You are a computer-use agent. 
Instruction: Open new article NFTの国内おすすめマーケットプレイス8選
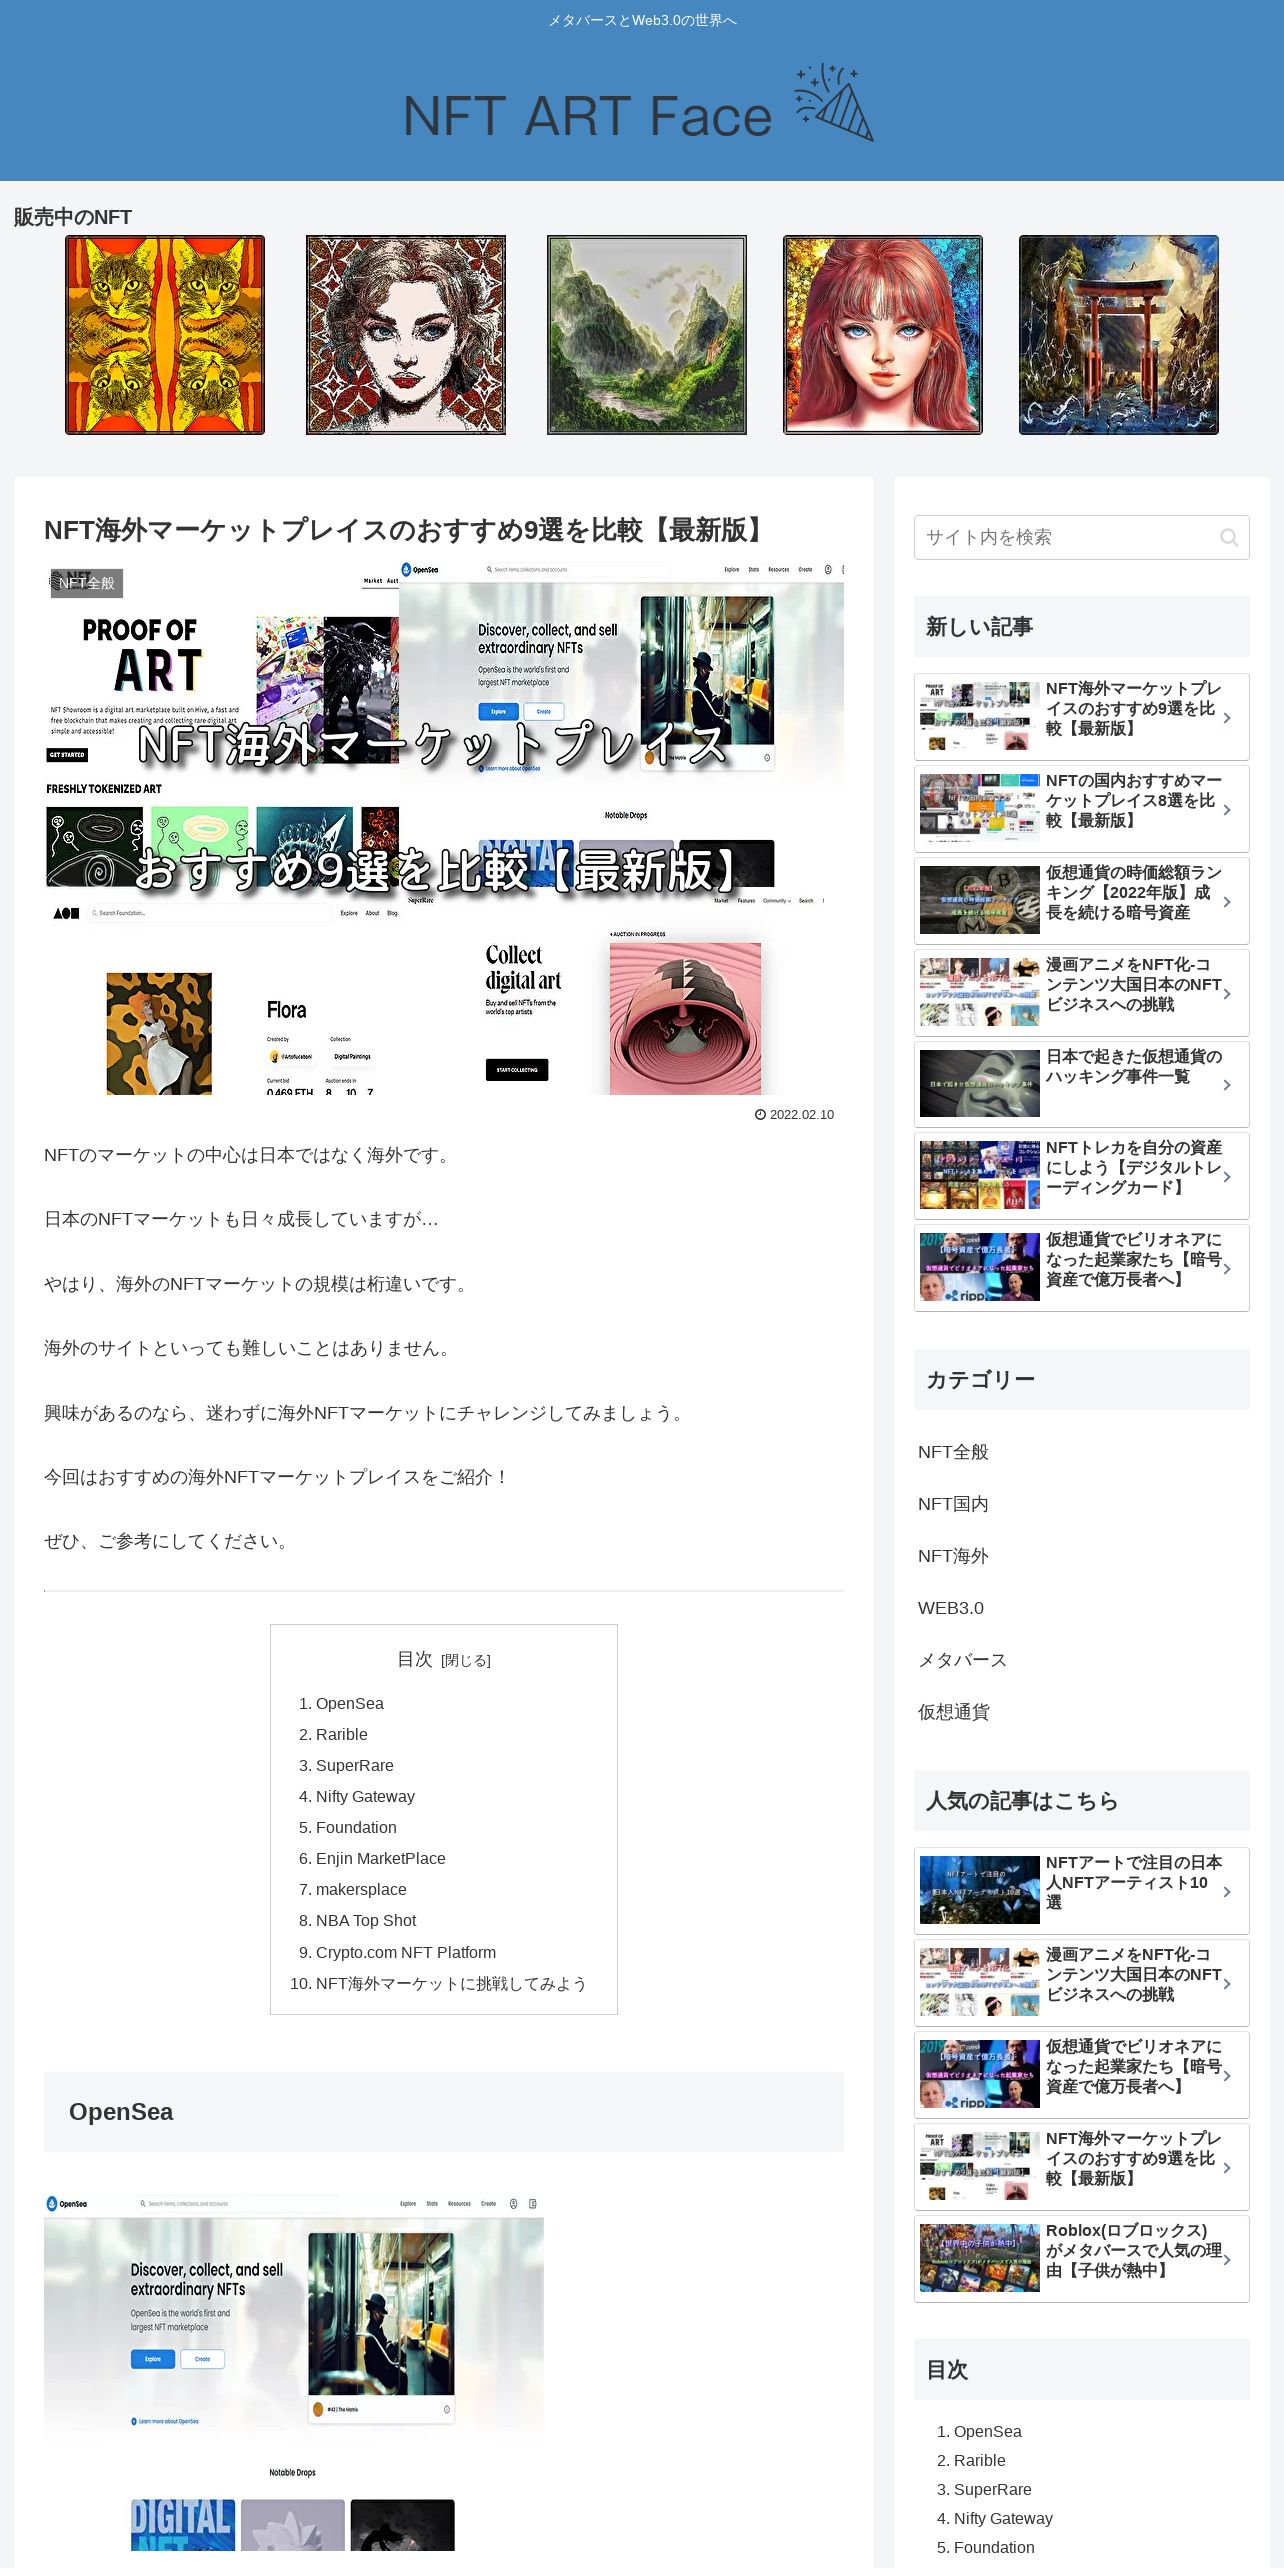[1082, 809]
